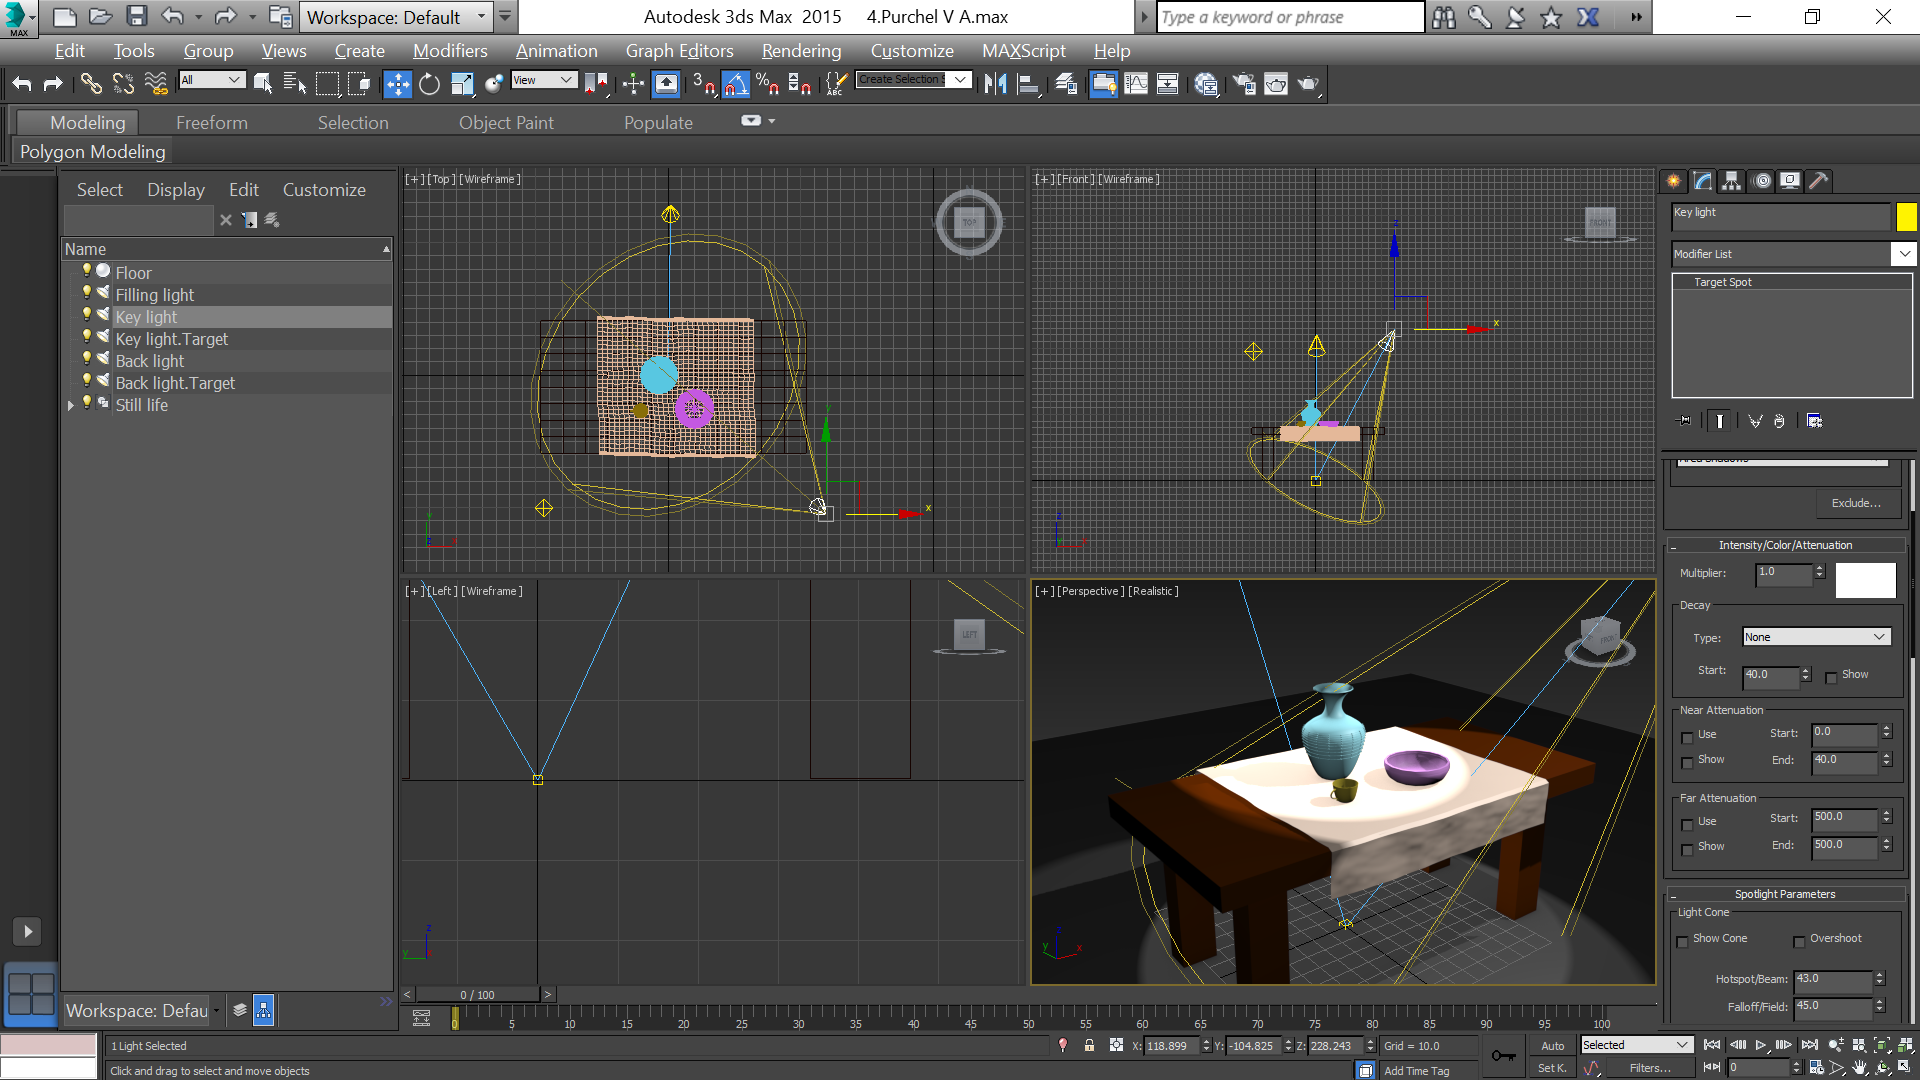
Task: Click the Mirror tool icon
Action: 995,84
